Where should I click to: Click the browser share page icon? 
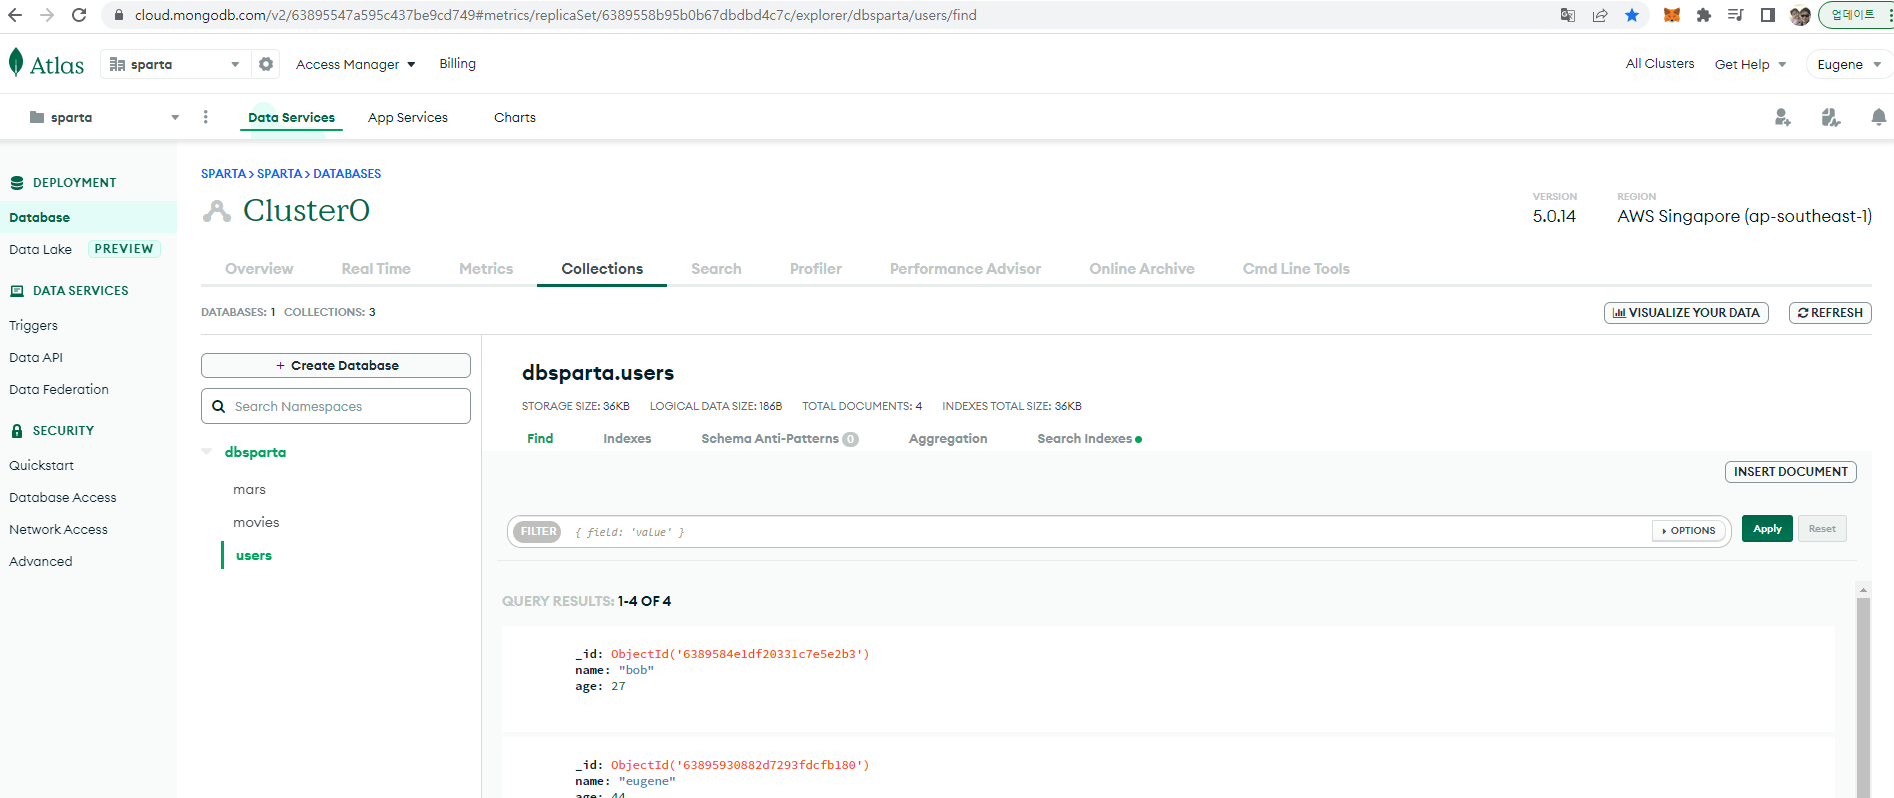1600,15
